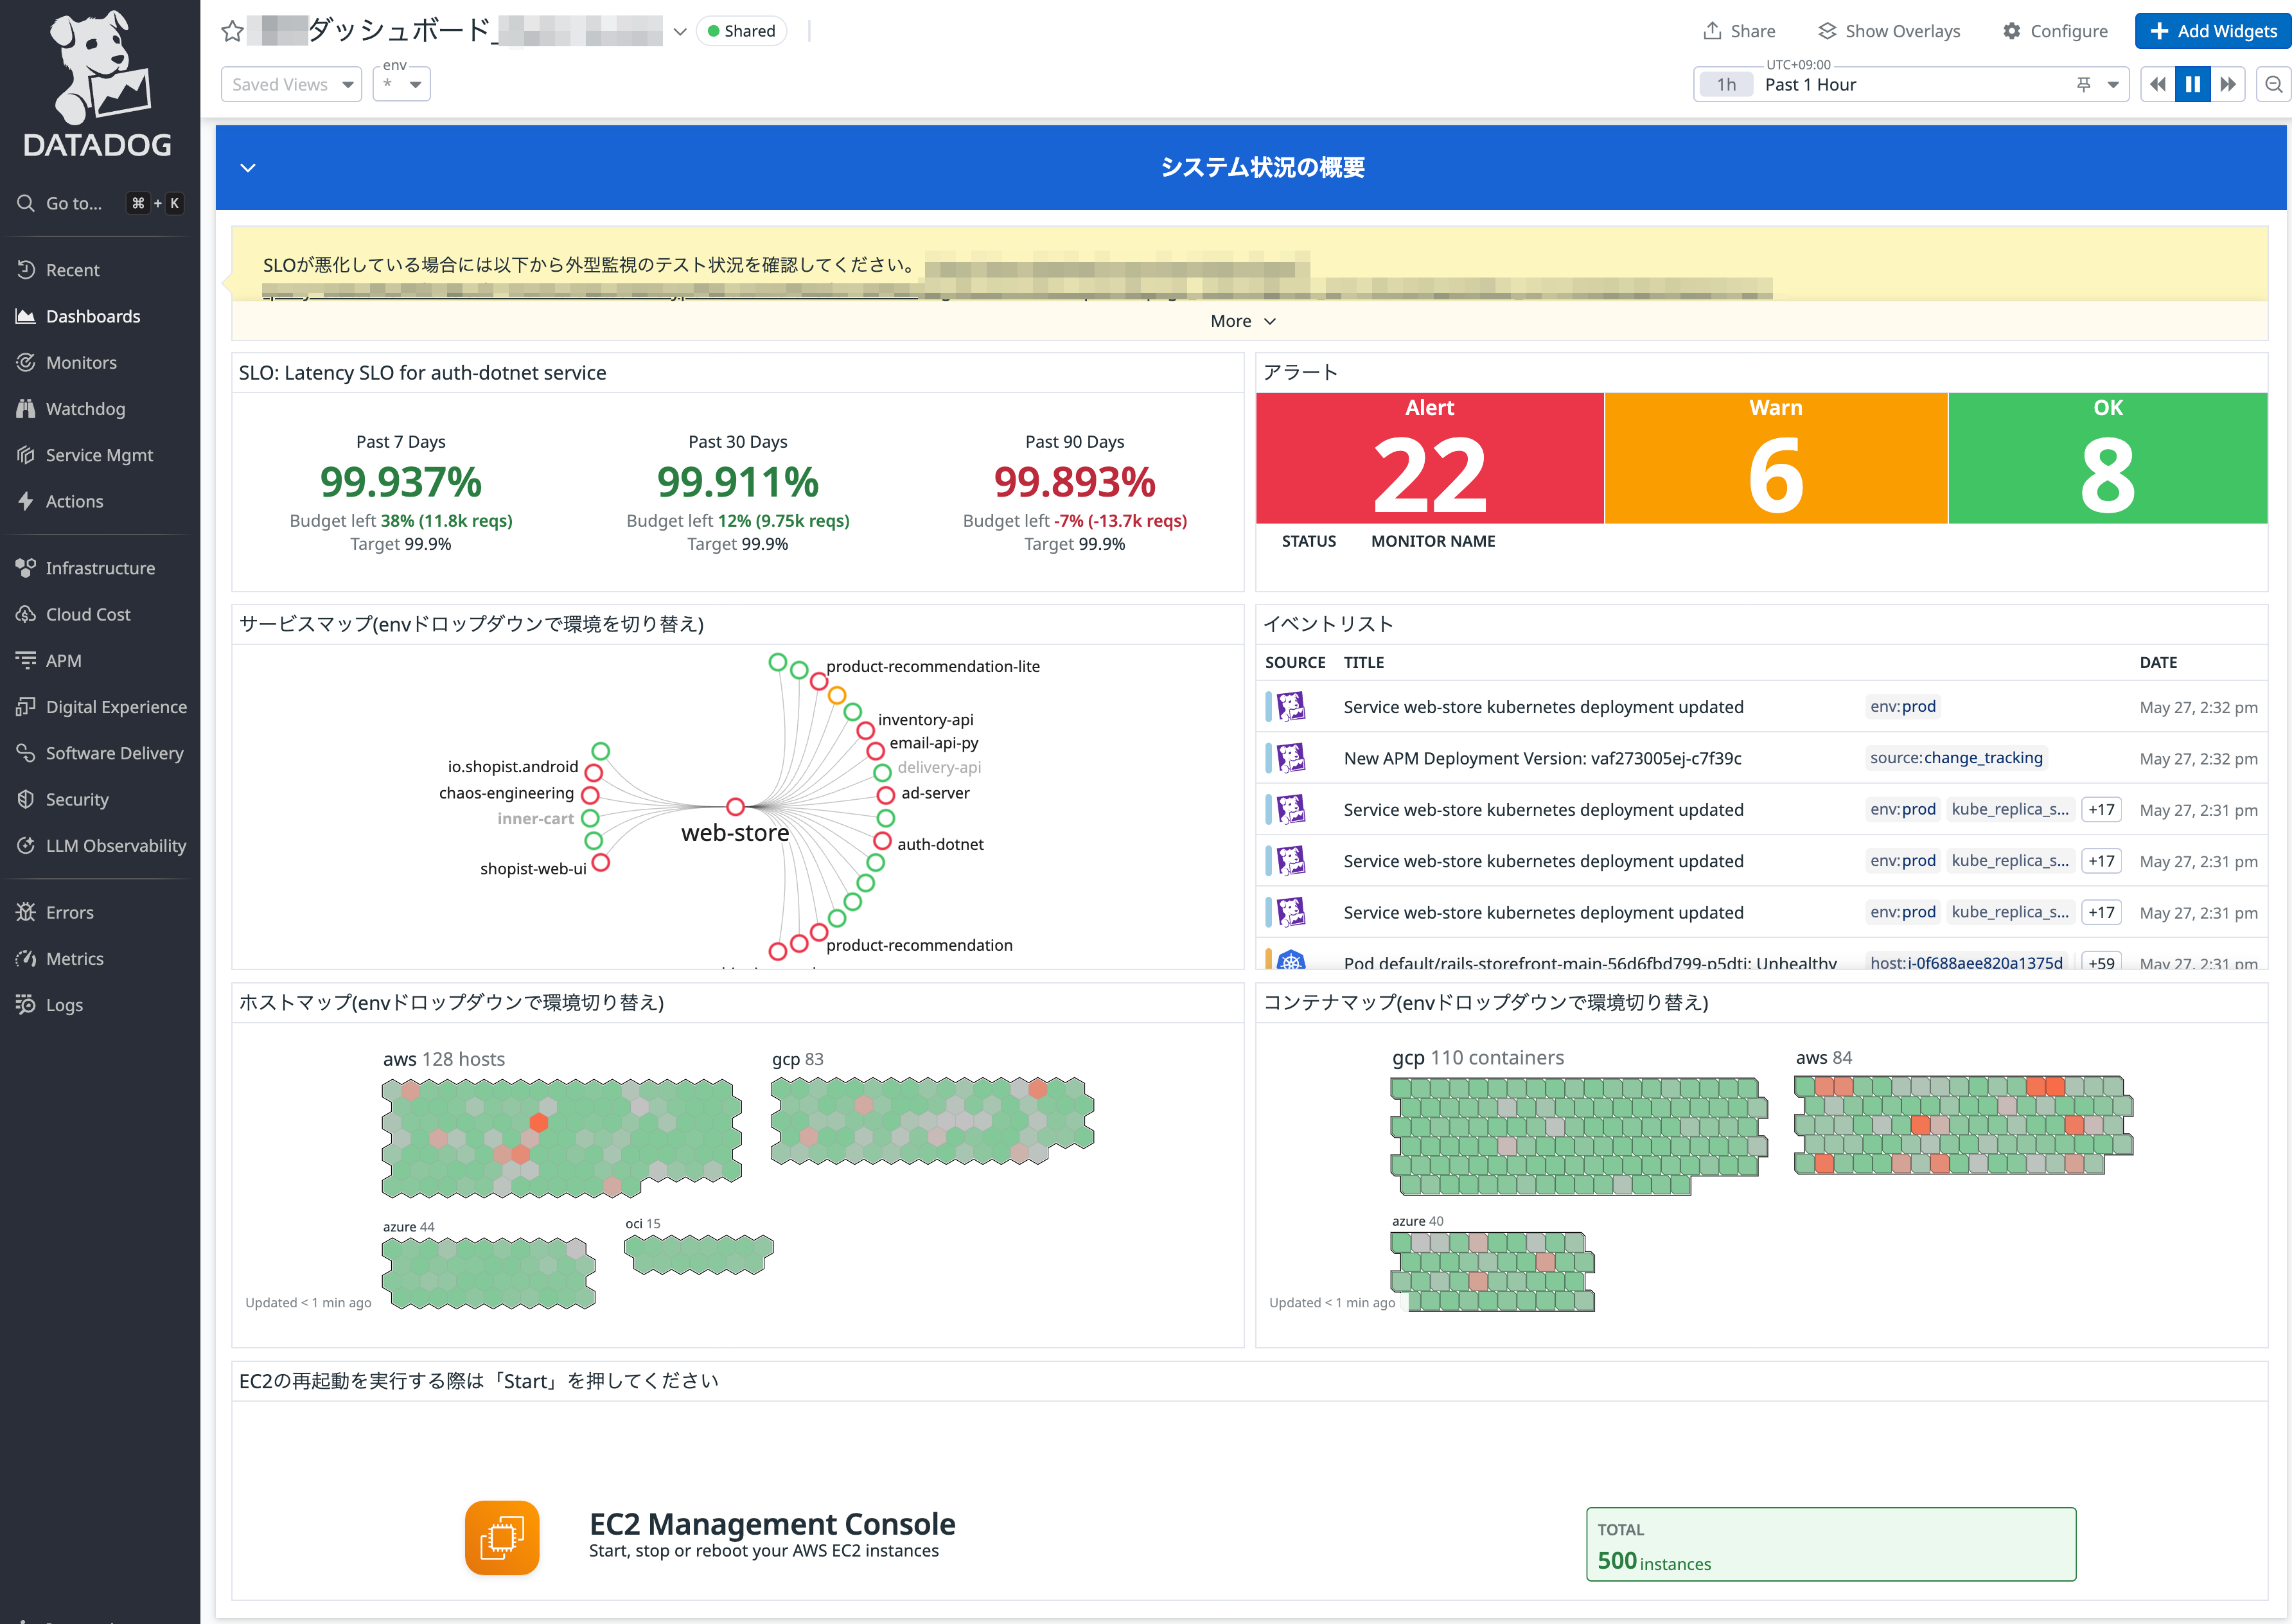
Task: Click the MONITOR NAME column header
Action: pos(1433,541)
